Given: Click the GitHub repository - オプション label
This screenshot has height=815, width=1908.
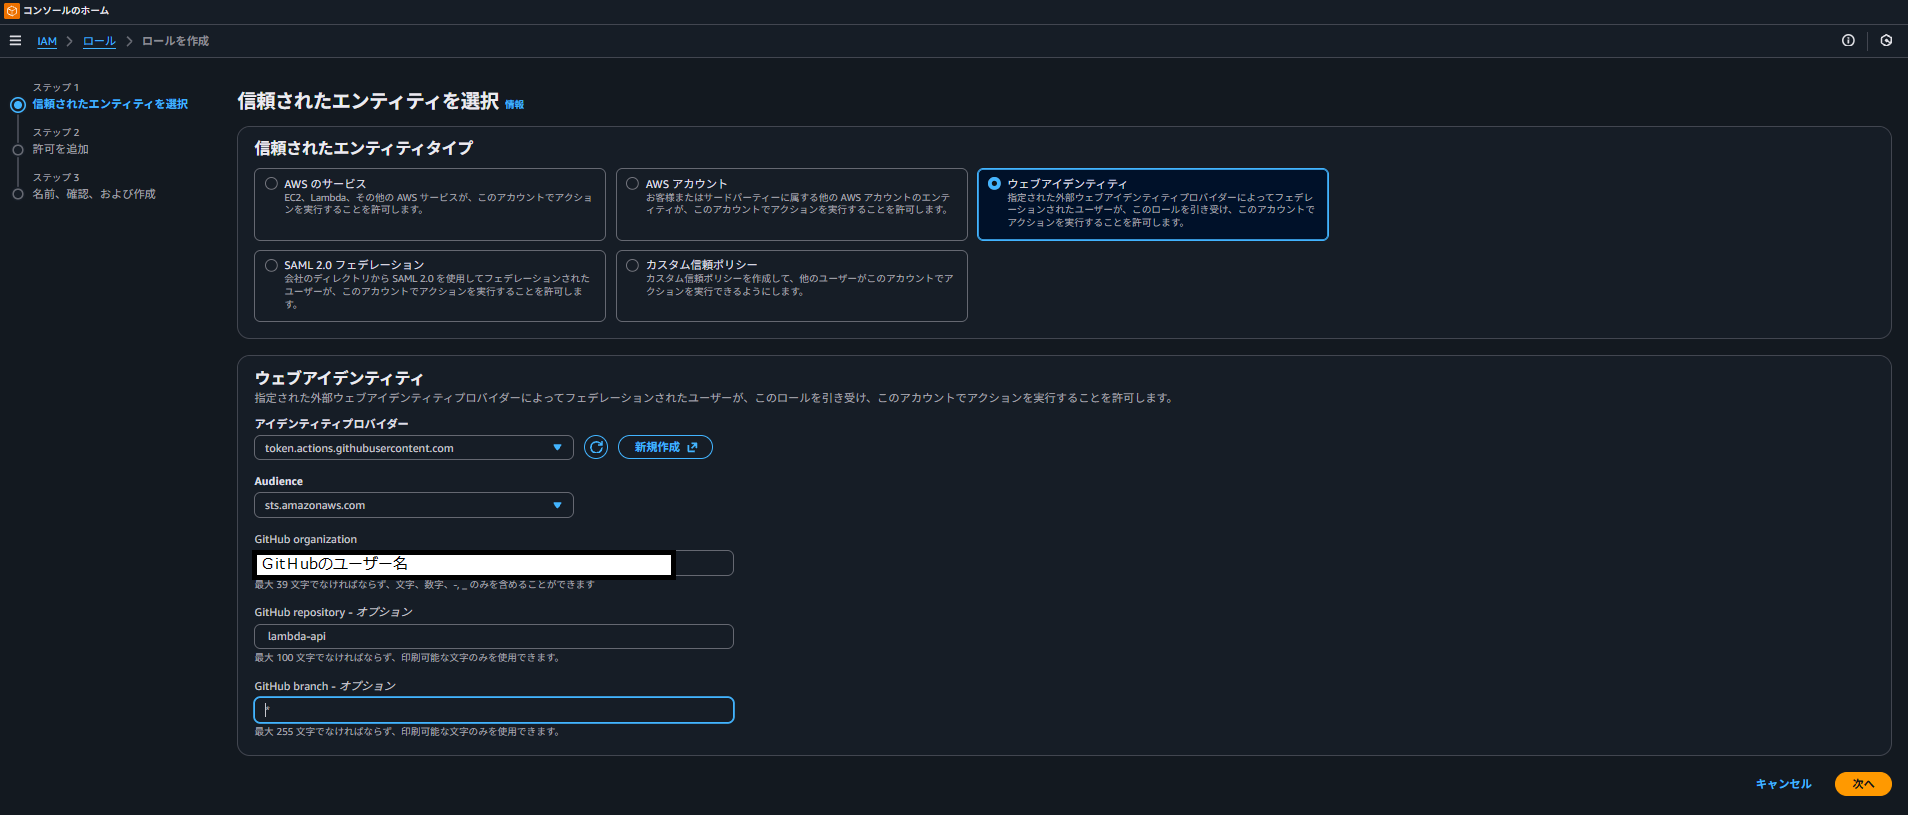Looking at the screenshot, I should tap(333, 612).
